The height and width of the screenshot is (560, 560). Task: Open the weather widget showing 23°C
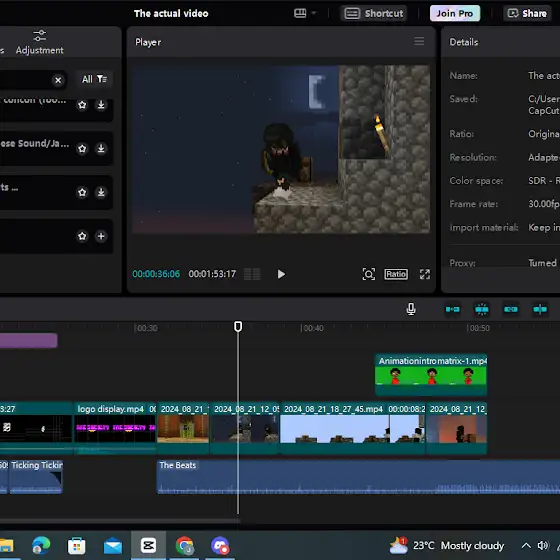tap(446, 546)
